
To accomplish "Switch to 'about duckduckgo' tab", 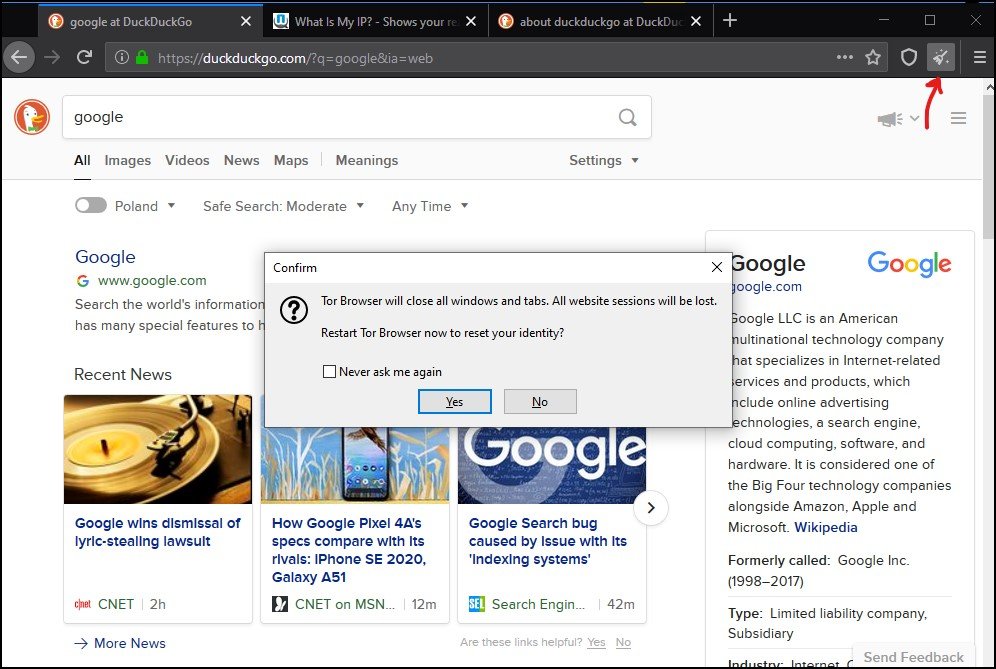I will tap(601, 21).
